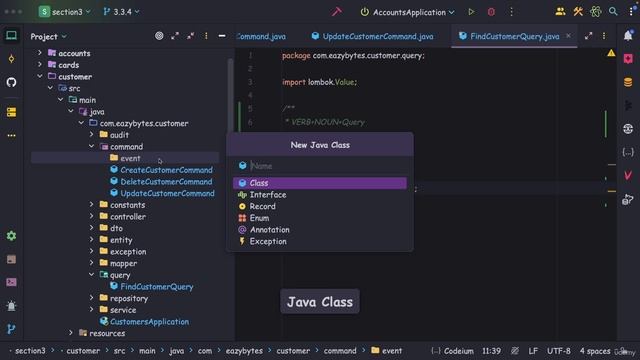
Task: Open Project panel options menu
Action: [x=206, y=36]
